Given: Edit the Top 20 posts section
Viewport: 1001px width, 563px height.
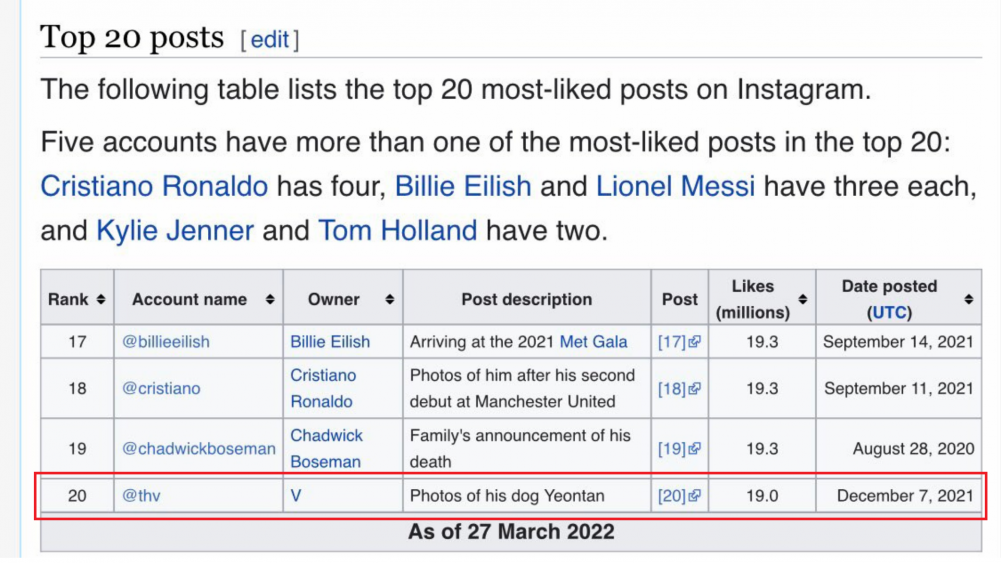Looking at the screenshot, I should 269,40.
